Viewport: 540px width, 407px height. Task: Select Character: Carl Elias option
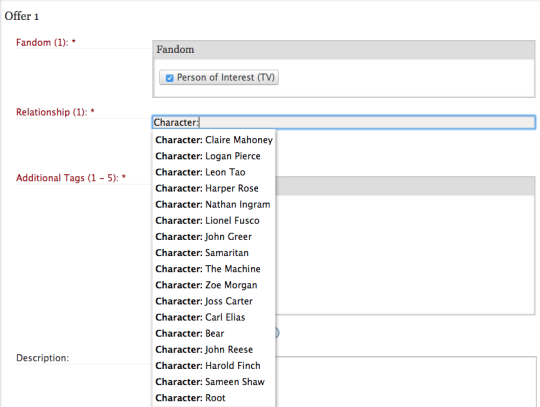point(214,317)
